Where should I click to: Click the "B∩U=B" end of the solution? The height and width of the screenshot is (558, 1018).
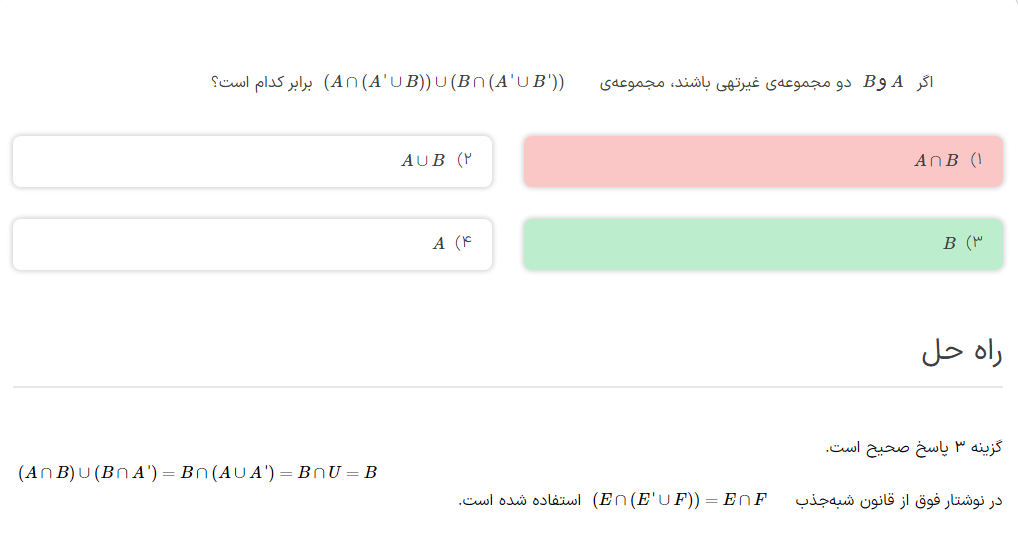337,473
